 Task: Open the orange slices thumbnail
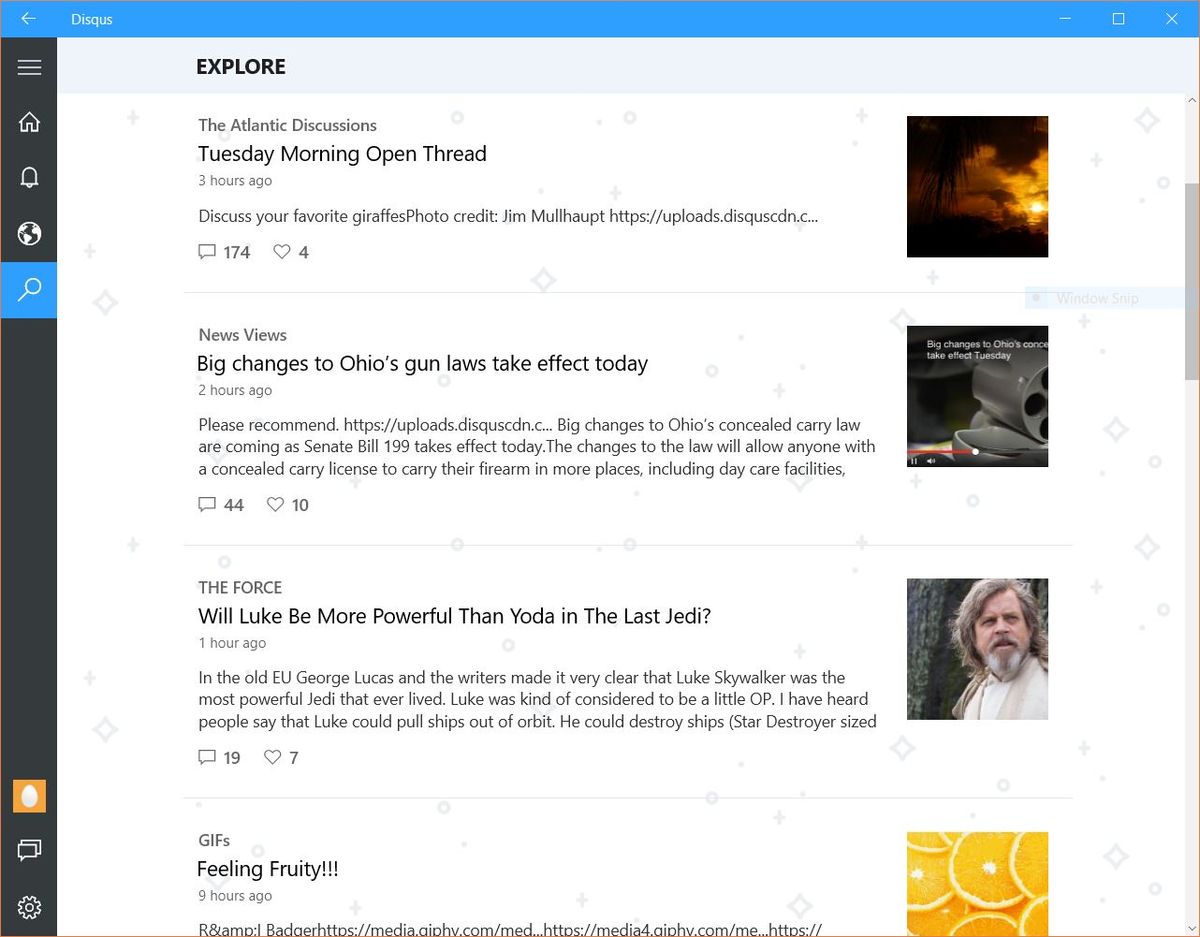click(x=977, y=884)
